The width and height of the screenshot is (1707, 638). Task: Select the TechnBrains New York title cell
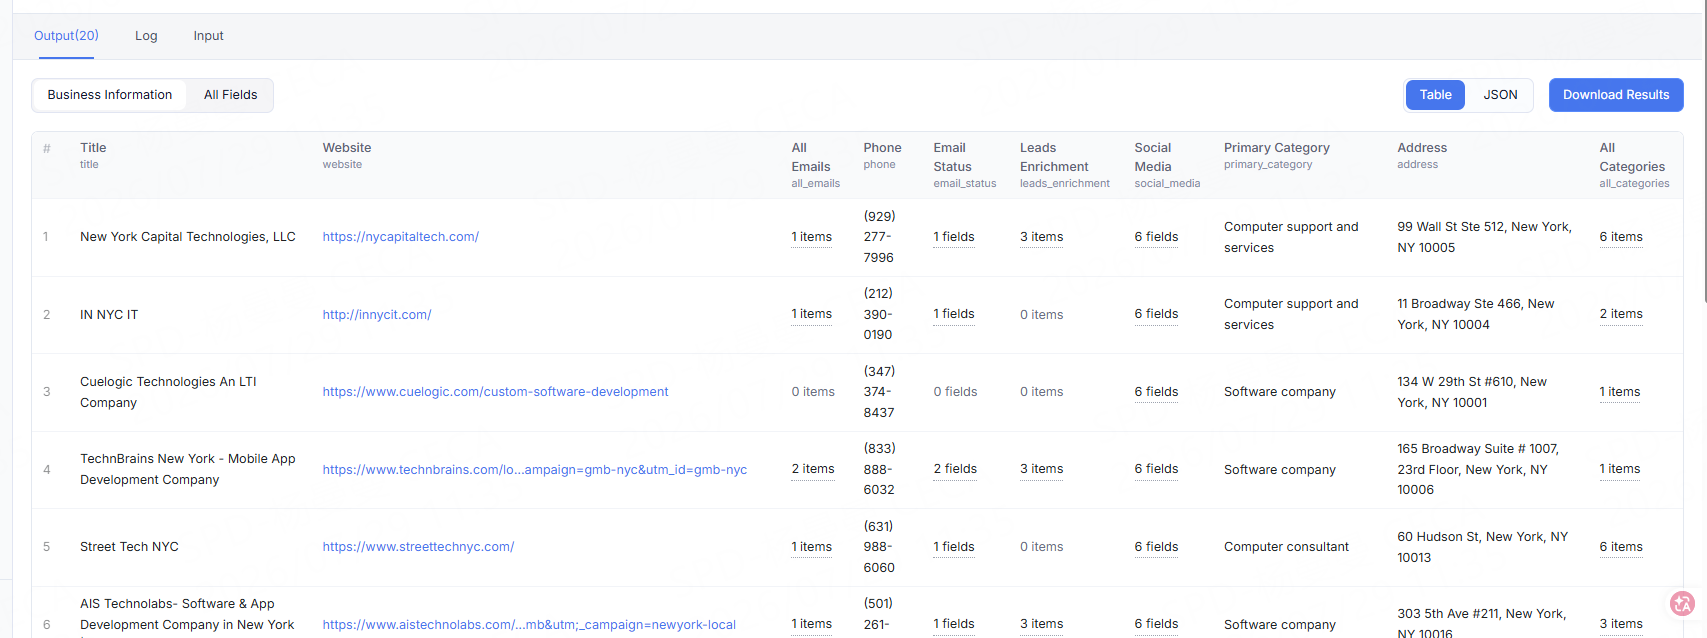[x=188, y=469]
